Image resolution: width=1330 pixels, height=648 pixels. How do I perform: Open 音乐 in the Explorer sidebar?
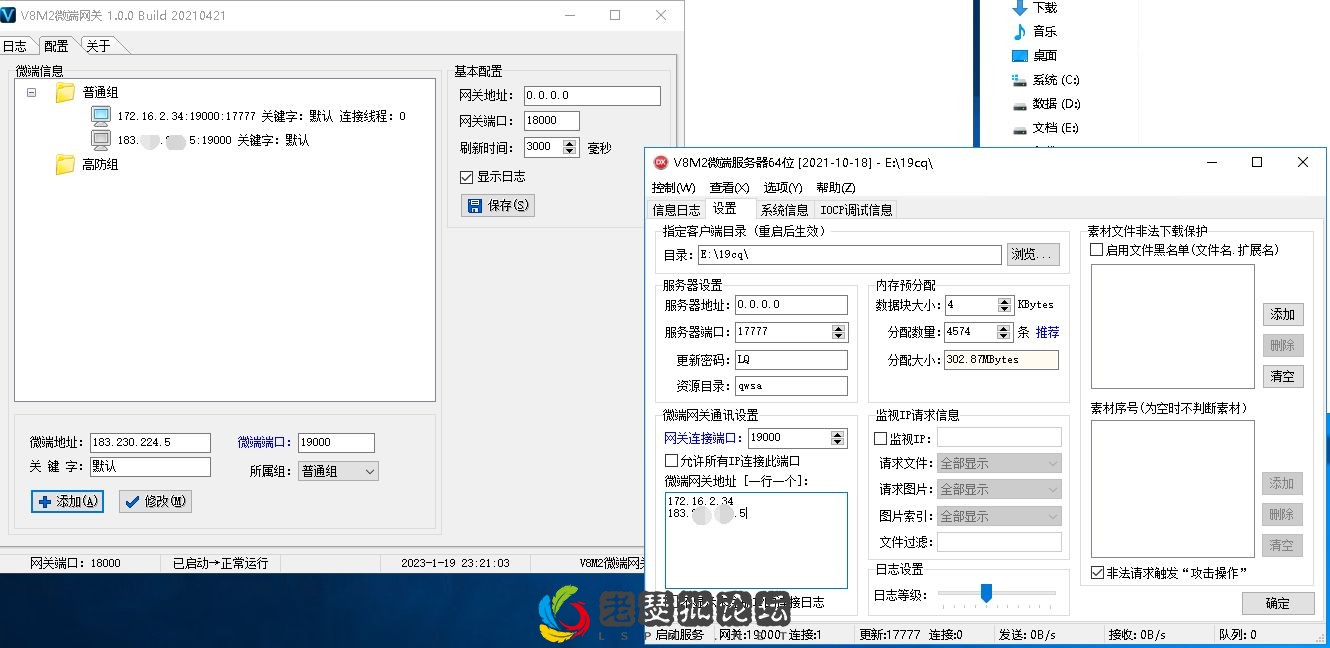[1034, 32]
